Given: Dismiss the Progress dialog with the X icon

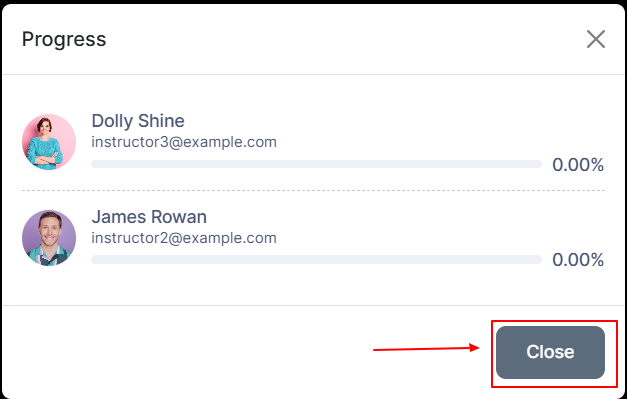Looking at the screenshot, I should tap(595, 39).
